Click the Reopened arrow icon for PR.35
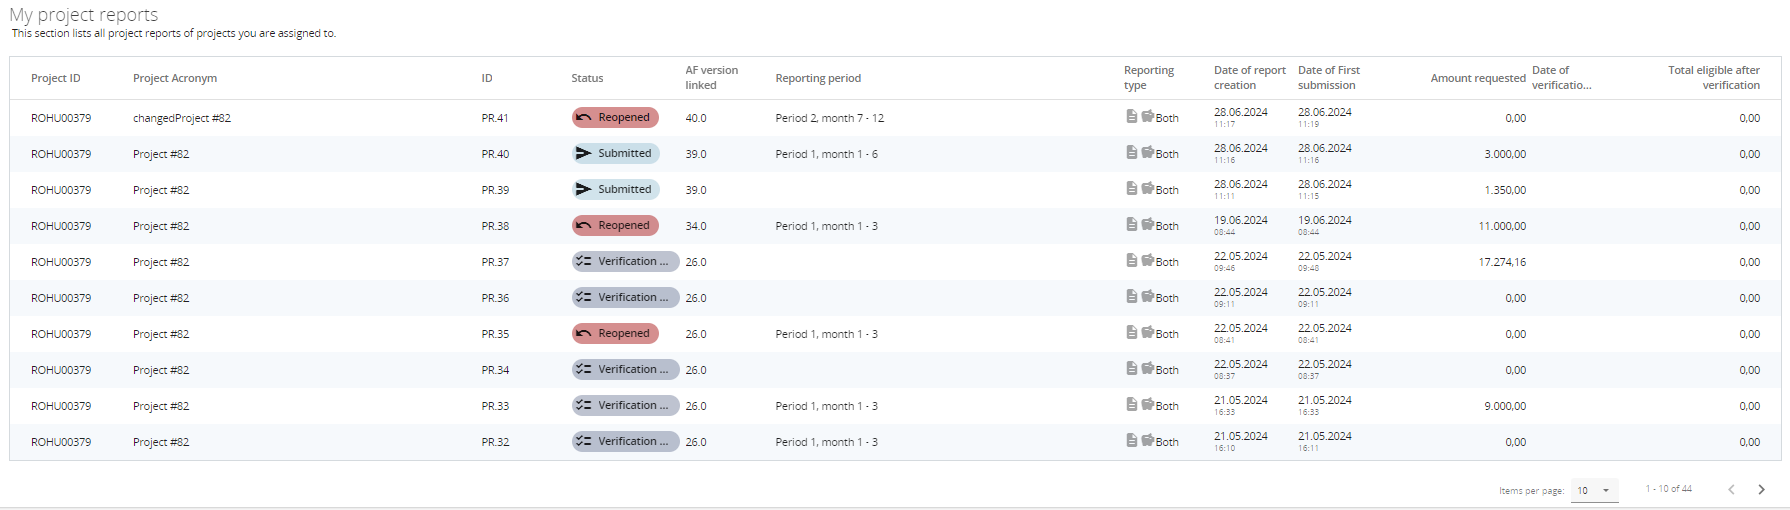The image size is (1790, 510). pyautogui.click(x=584, y=334)
